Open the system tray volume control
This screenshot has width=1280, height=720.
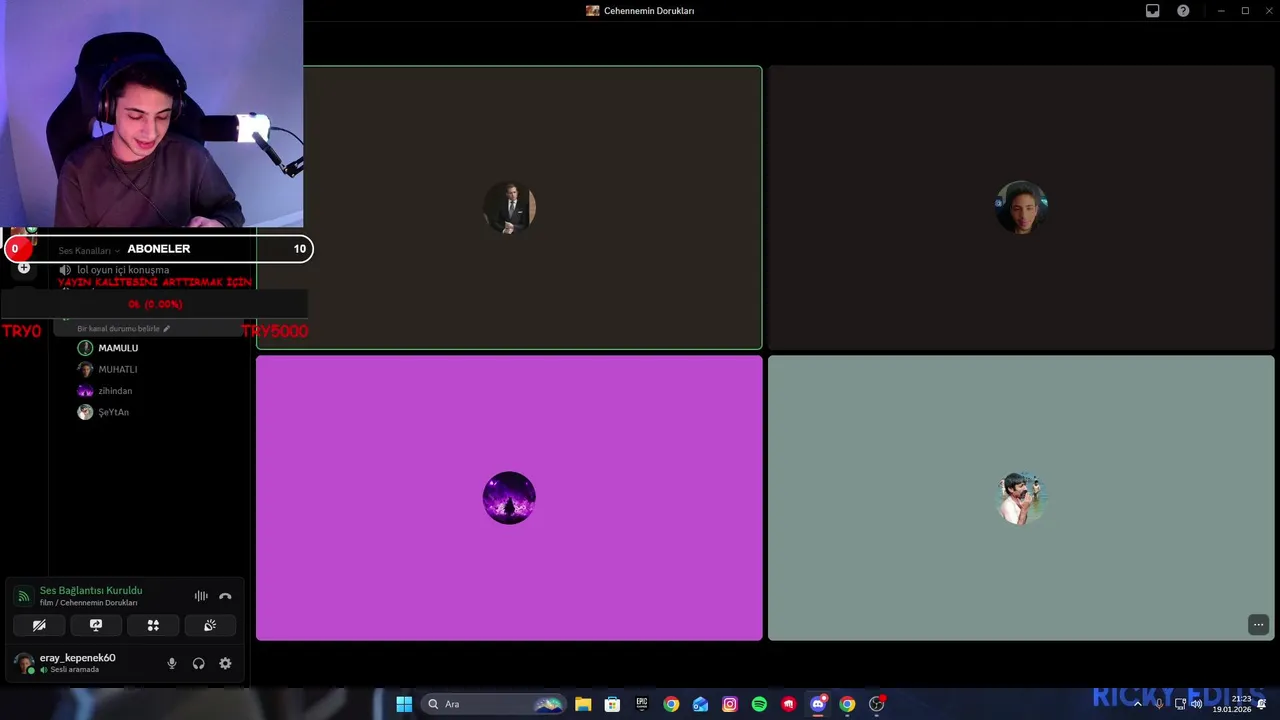coord(1196,704)
